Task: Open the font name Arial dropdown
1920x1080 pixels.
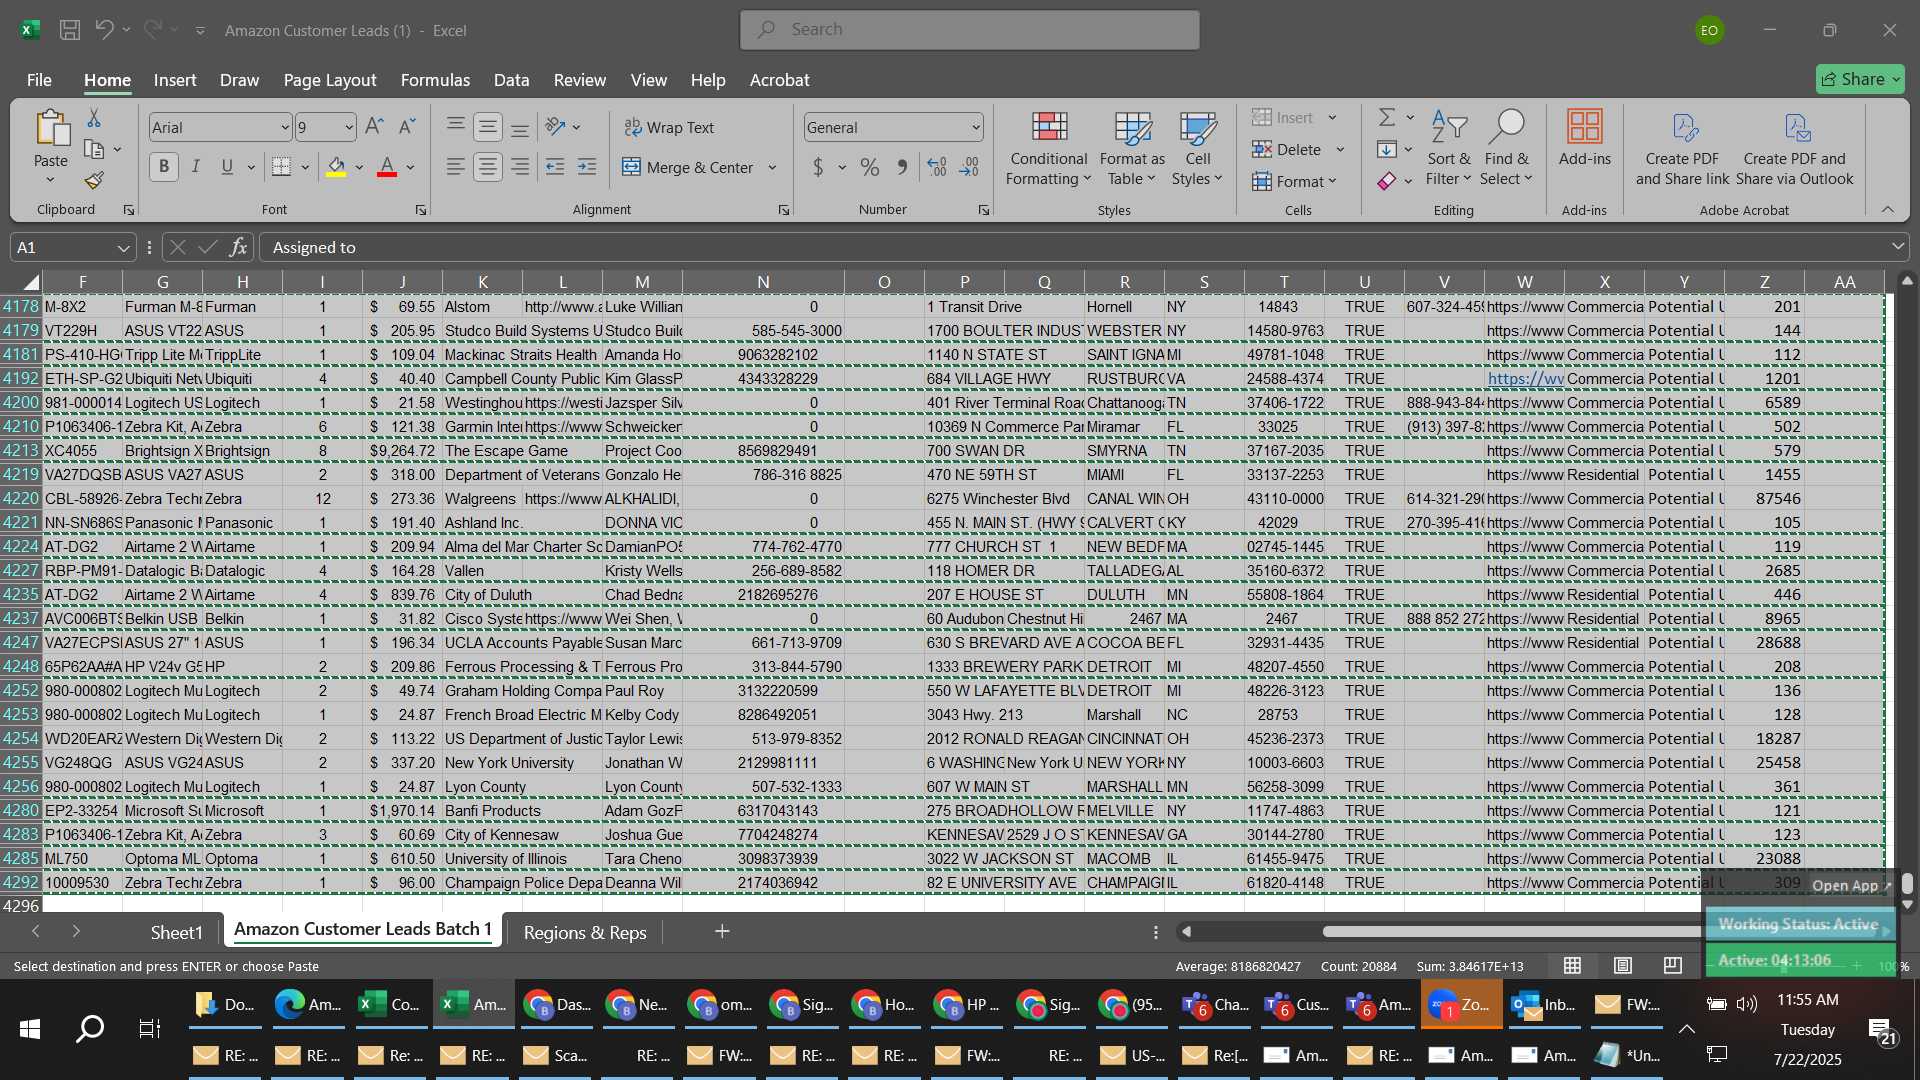Action: pos(284,127)
